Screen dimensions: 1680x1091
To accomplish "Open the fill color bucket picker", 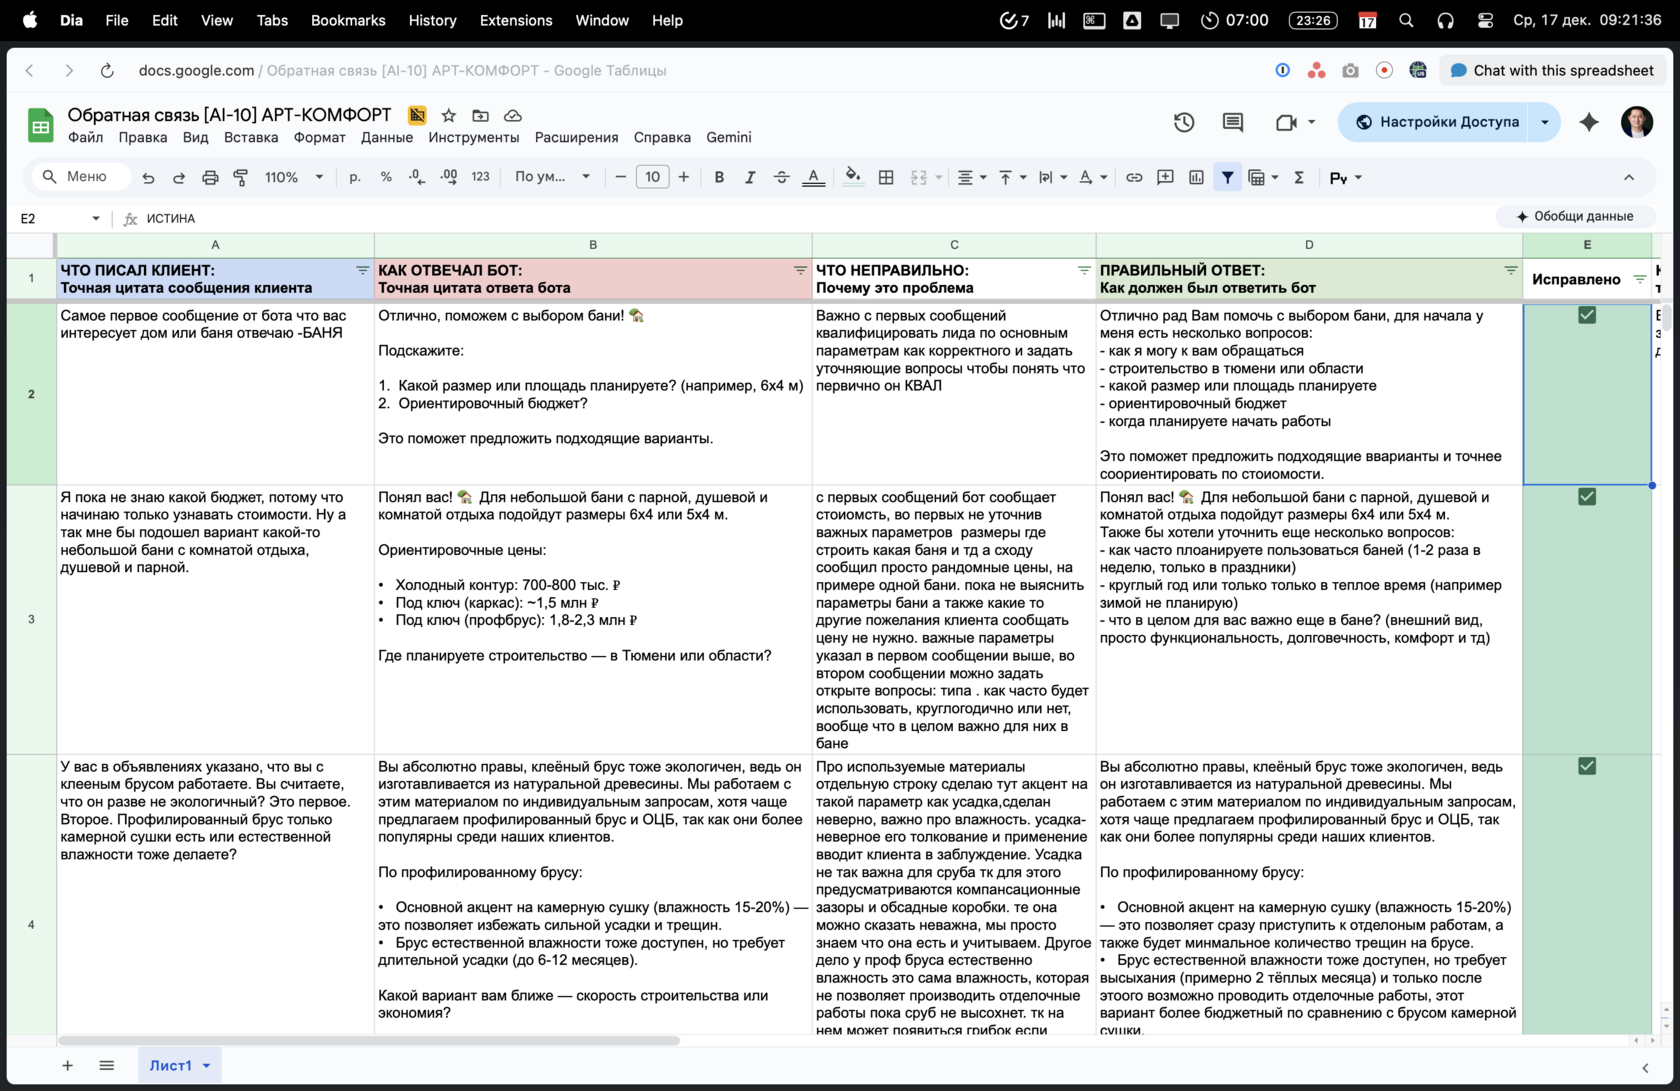I will 853,177.
